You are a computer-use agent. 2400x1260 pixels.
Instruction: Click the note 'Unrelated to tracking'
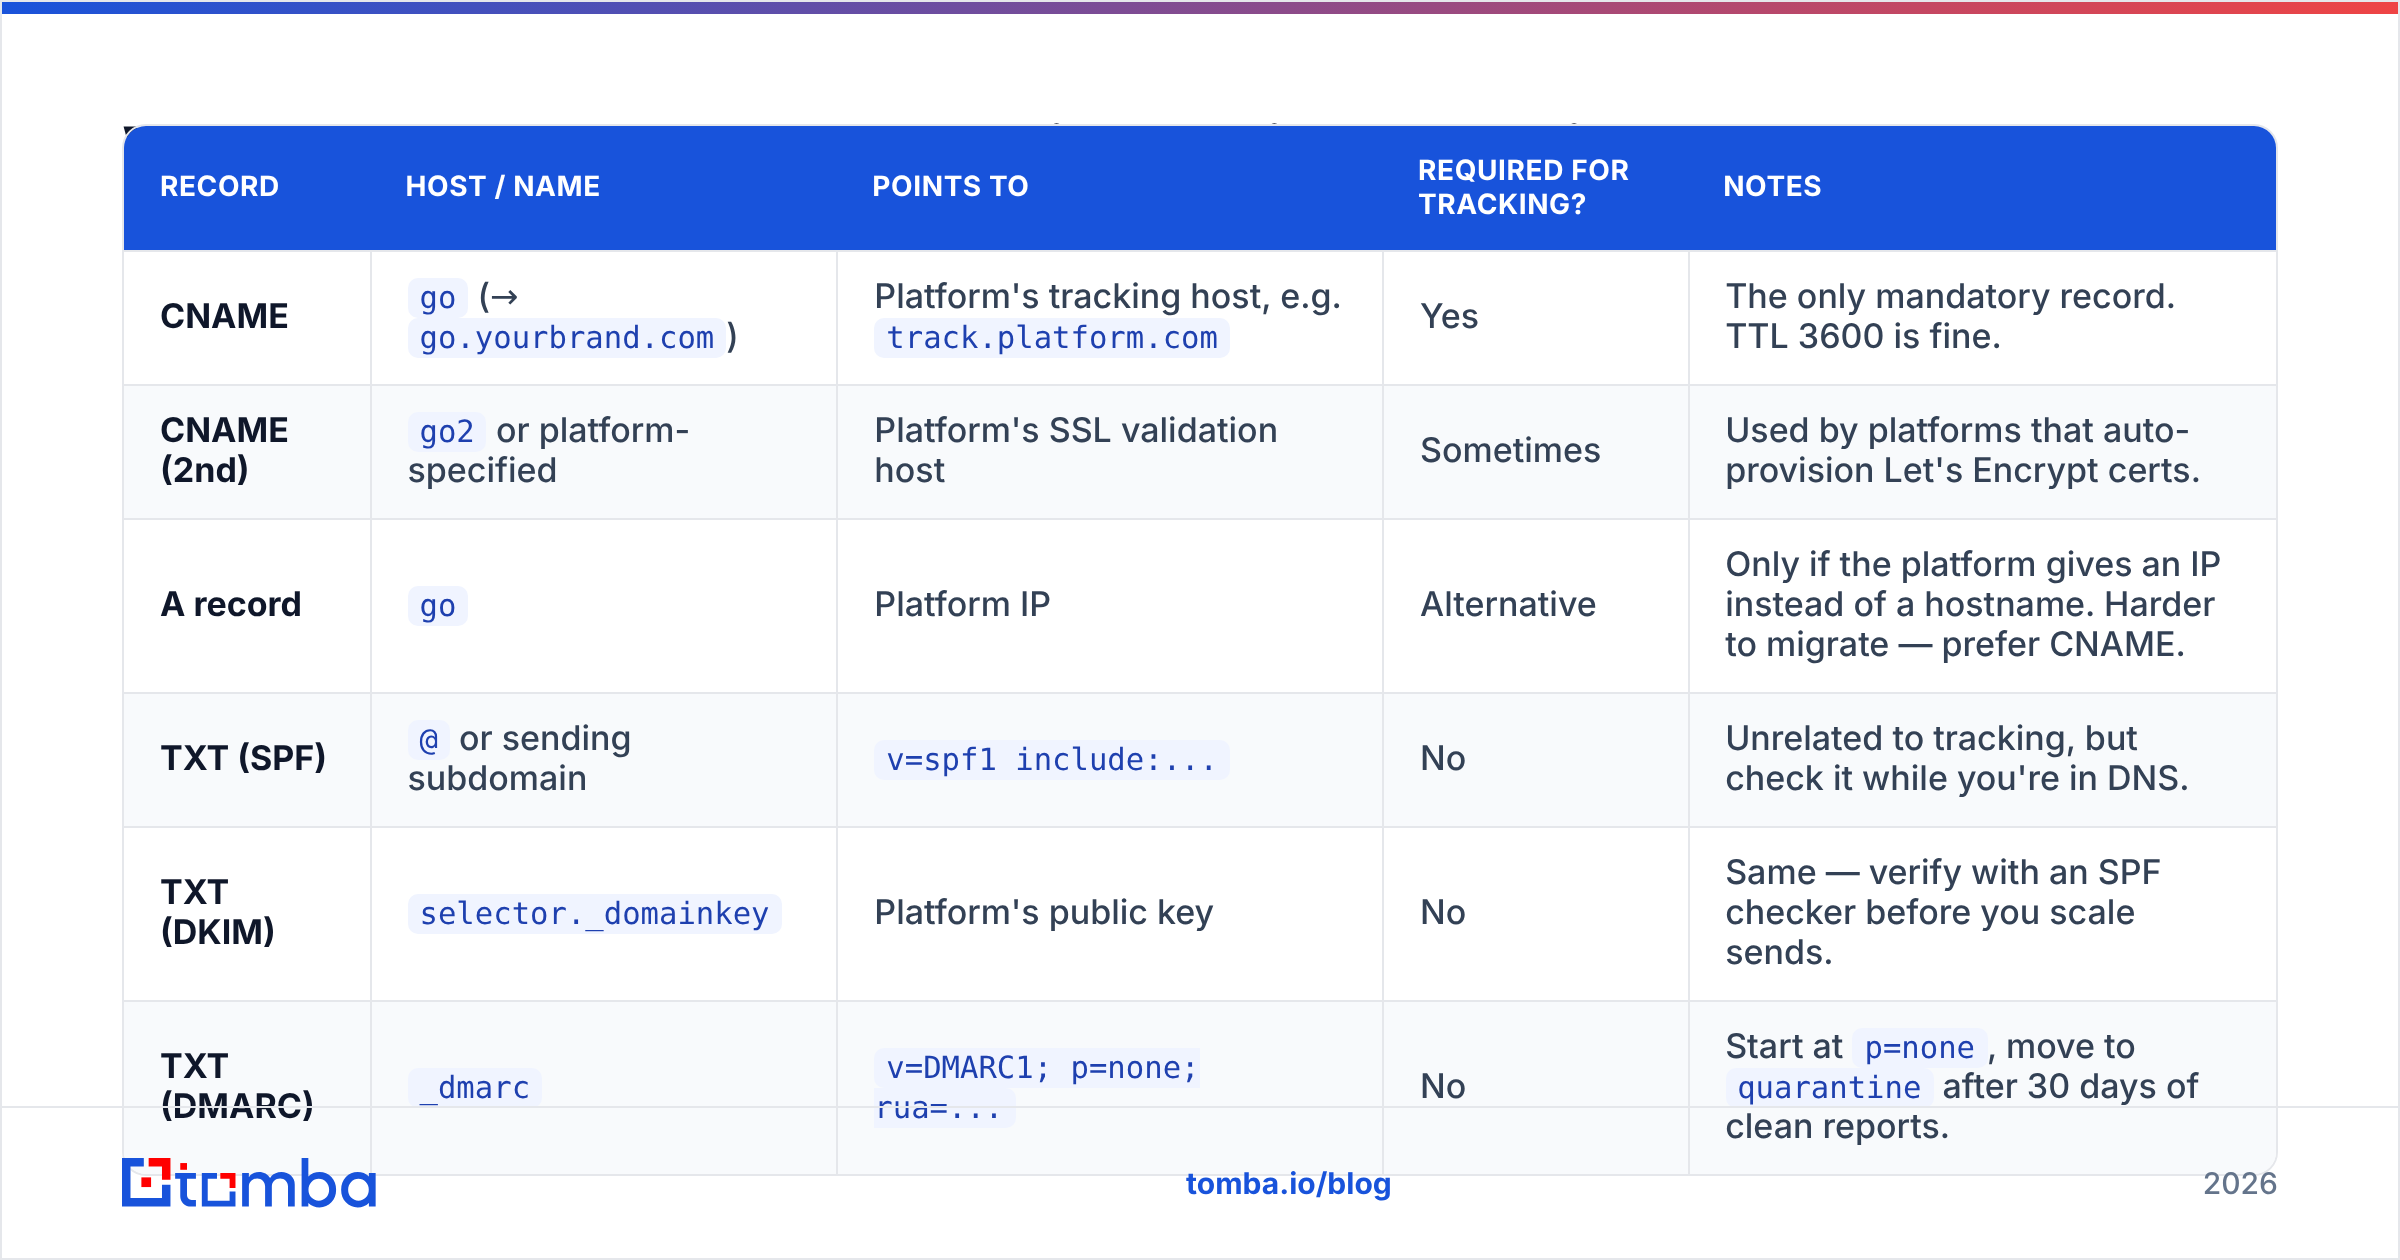pyautogui.click(x=1957, y=758)
